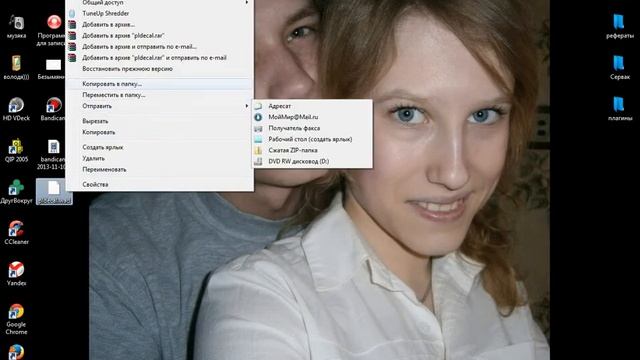Viewport: 640px width, 360px height.
Task: Choose Добавить в архив "pldecal.rar"
Action: pos(159,36)
